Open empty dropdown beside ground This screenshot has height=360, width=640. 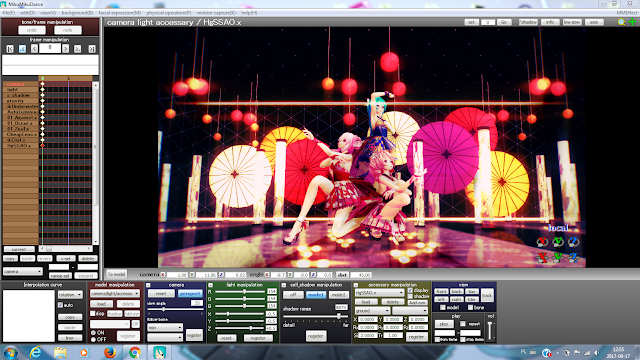[410, 311]
